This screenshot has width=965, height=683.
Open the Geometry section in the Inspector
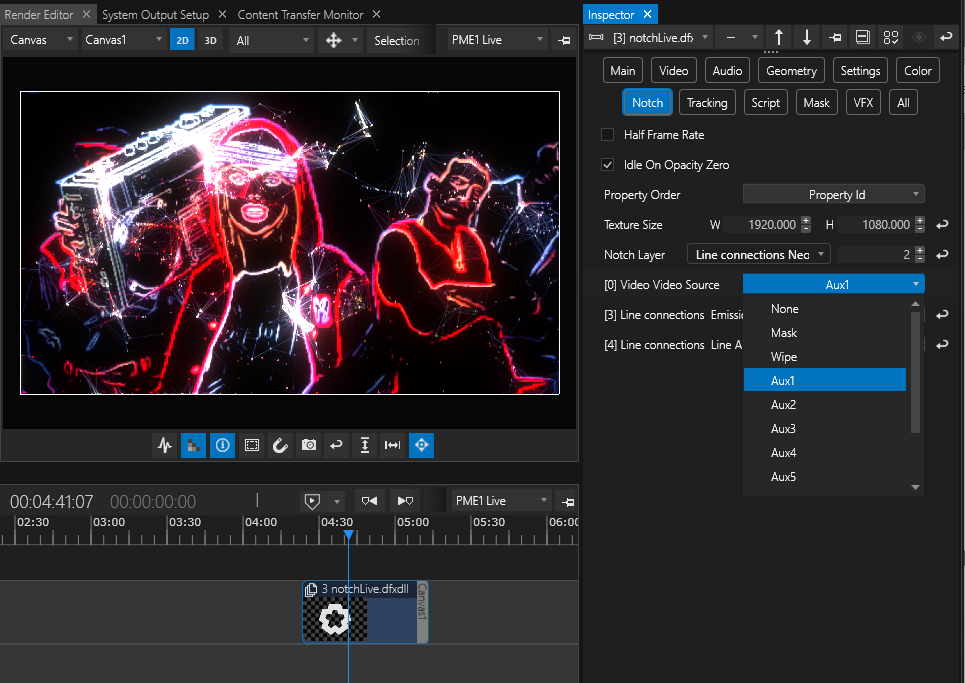(x=791, y=71)
